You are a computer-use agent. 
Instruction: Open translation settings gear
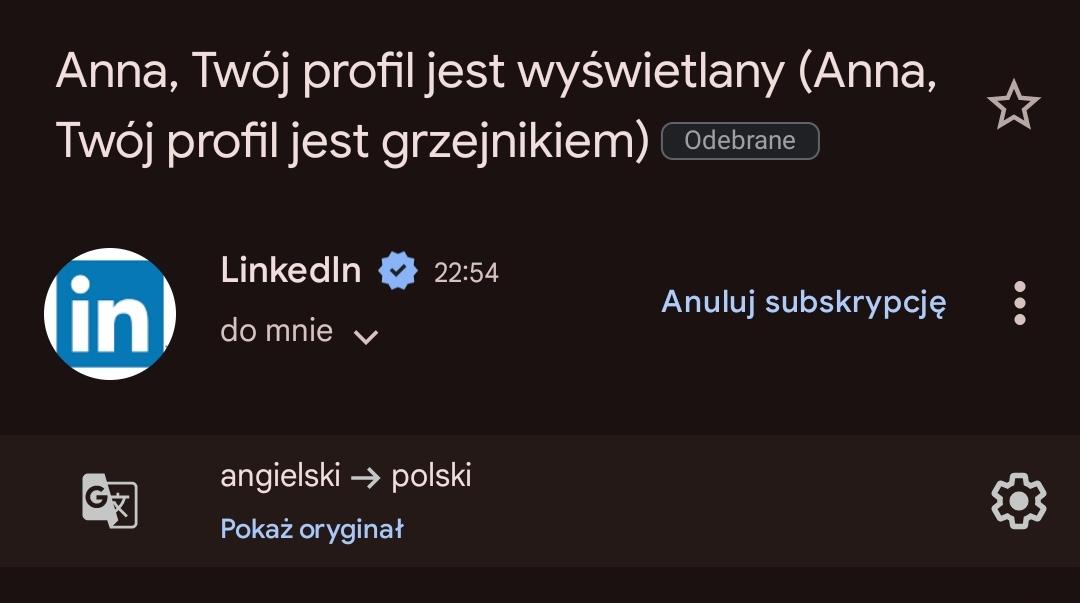(1018, 501)
